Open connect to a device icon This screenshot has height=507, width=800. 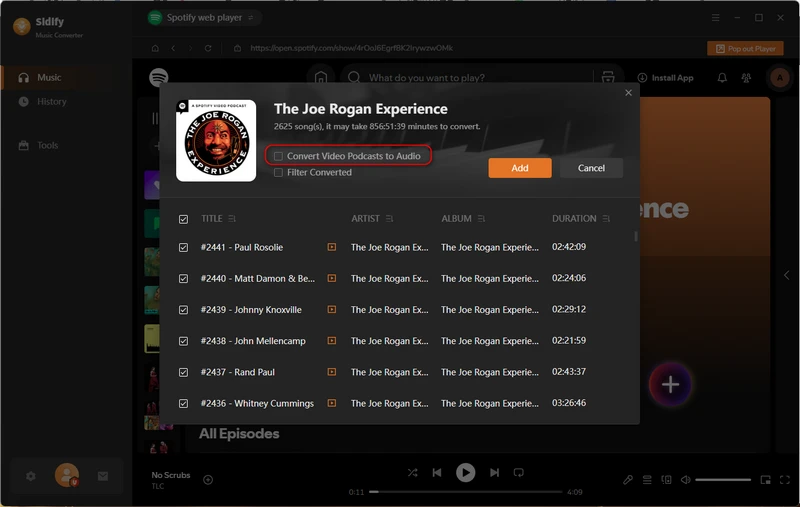pos(666,479)
